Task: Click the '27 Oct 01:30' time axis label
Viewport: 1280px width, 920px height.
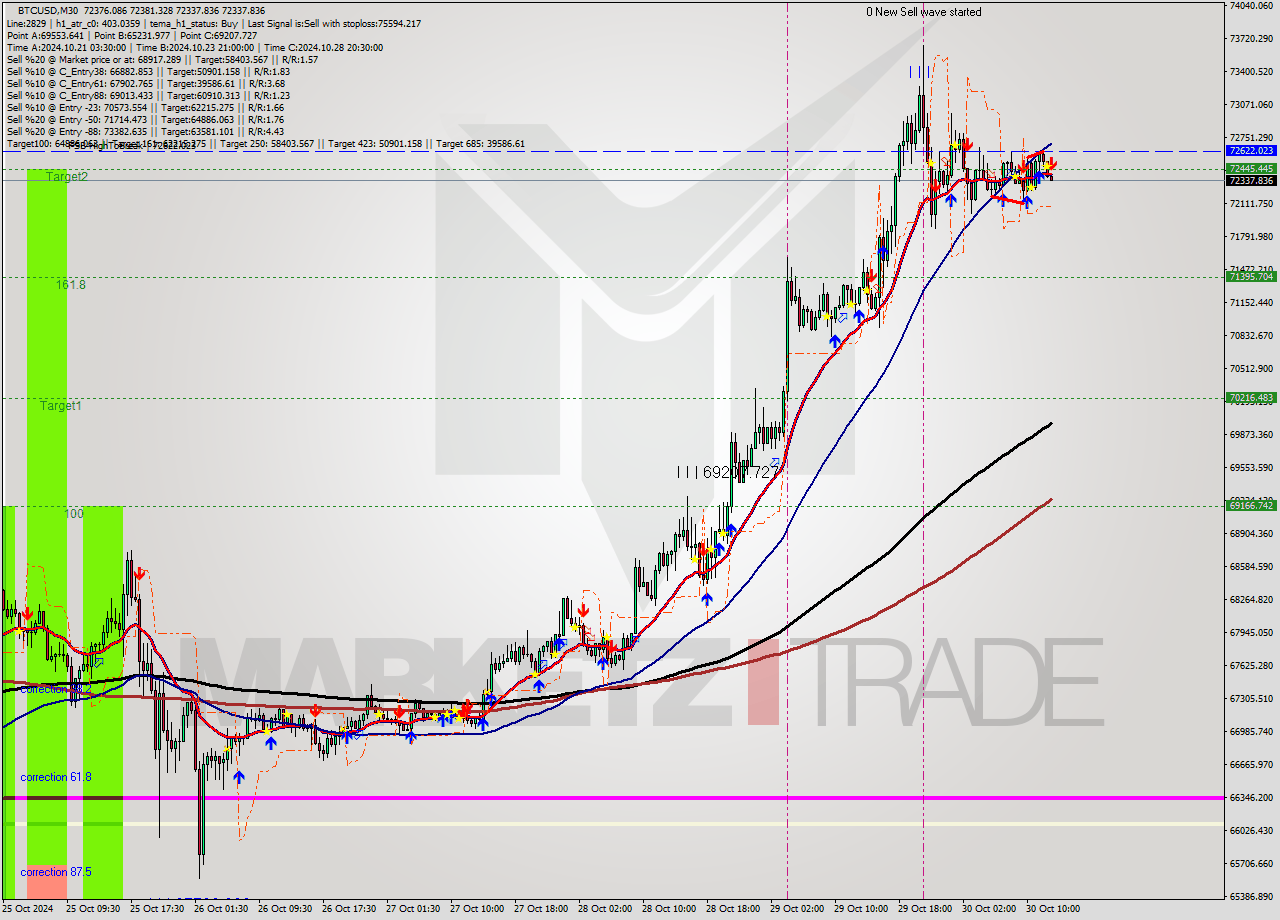Action: point(413,909)
